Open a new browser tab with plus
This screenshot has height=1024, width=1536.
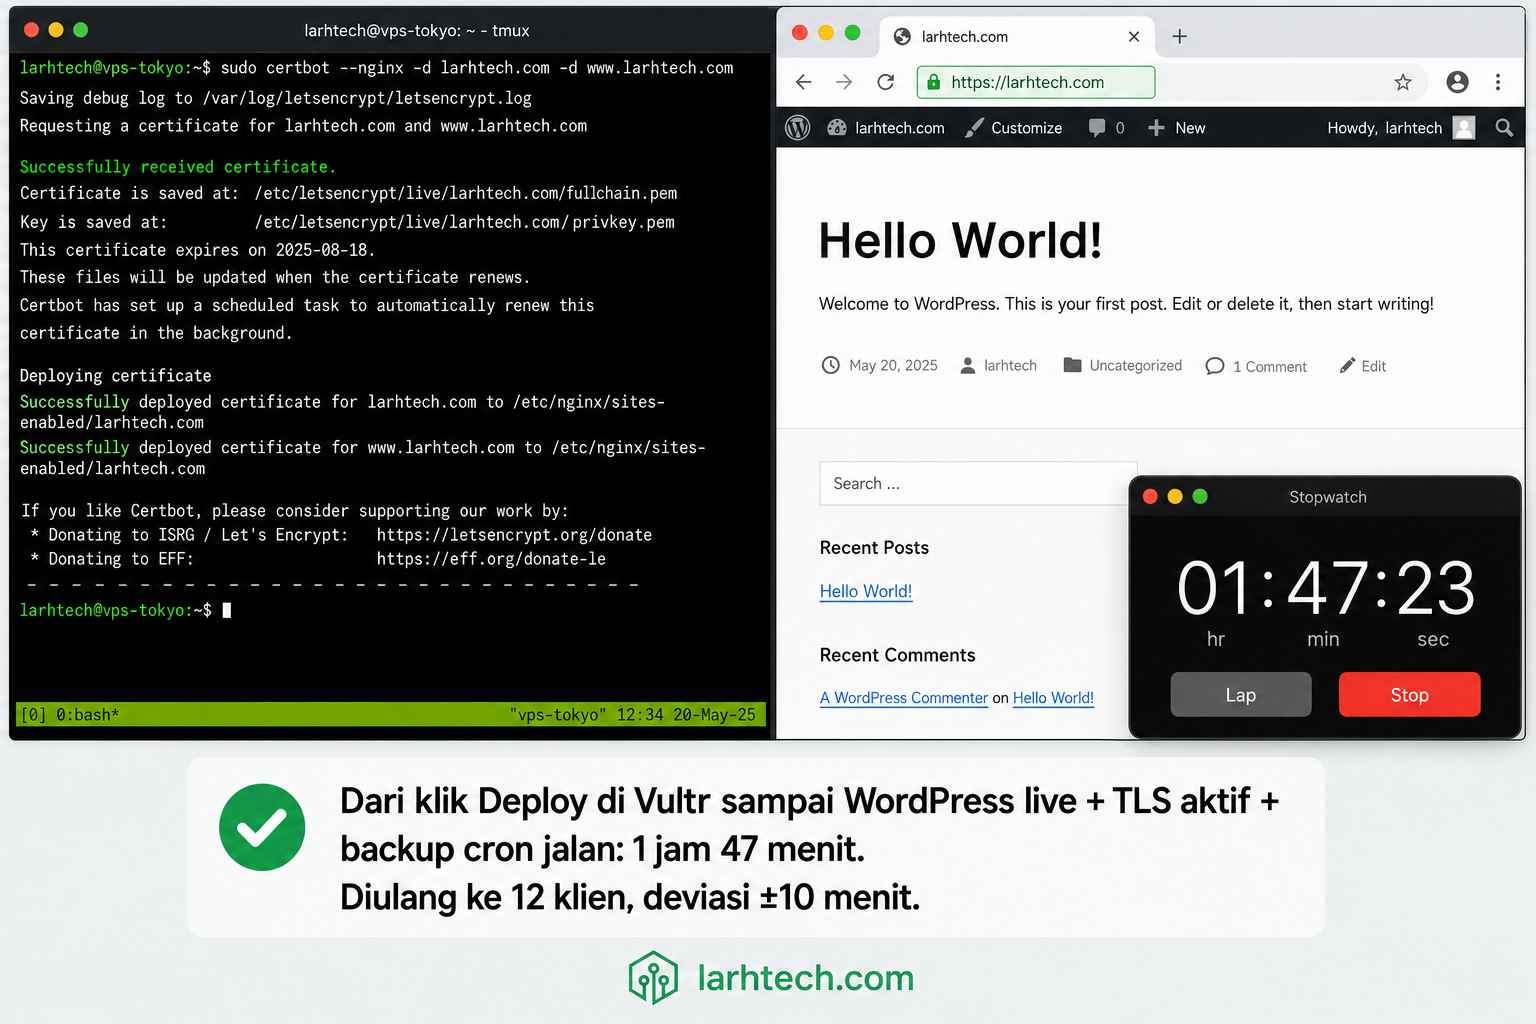[1179, 36]
